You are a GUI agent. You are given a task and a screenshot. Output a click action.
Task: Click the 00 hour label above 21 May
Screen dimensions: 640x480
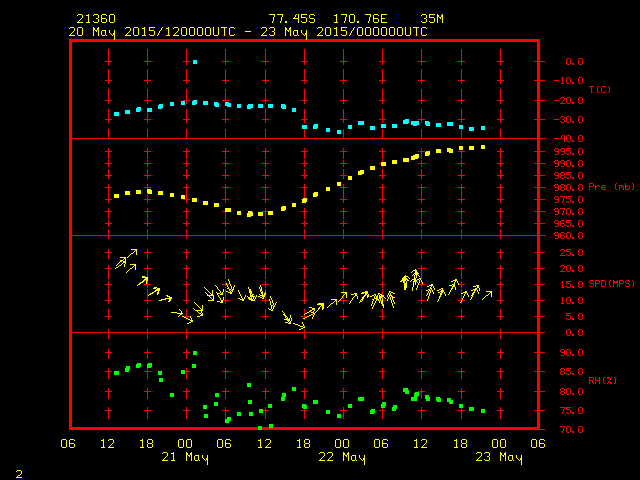(185, 444)
